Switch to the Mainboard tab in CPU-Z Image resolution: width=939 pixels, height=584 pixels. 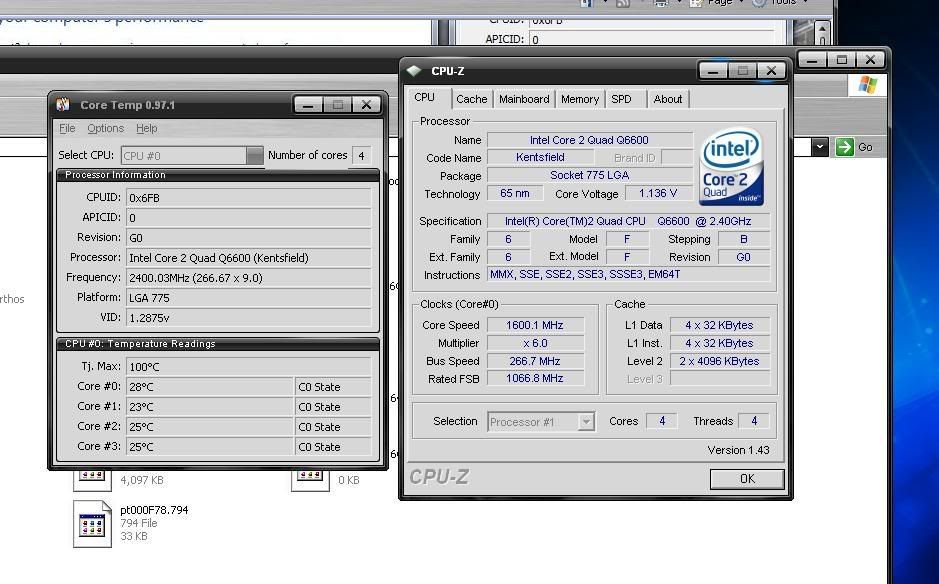[x=524, y=99]
